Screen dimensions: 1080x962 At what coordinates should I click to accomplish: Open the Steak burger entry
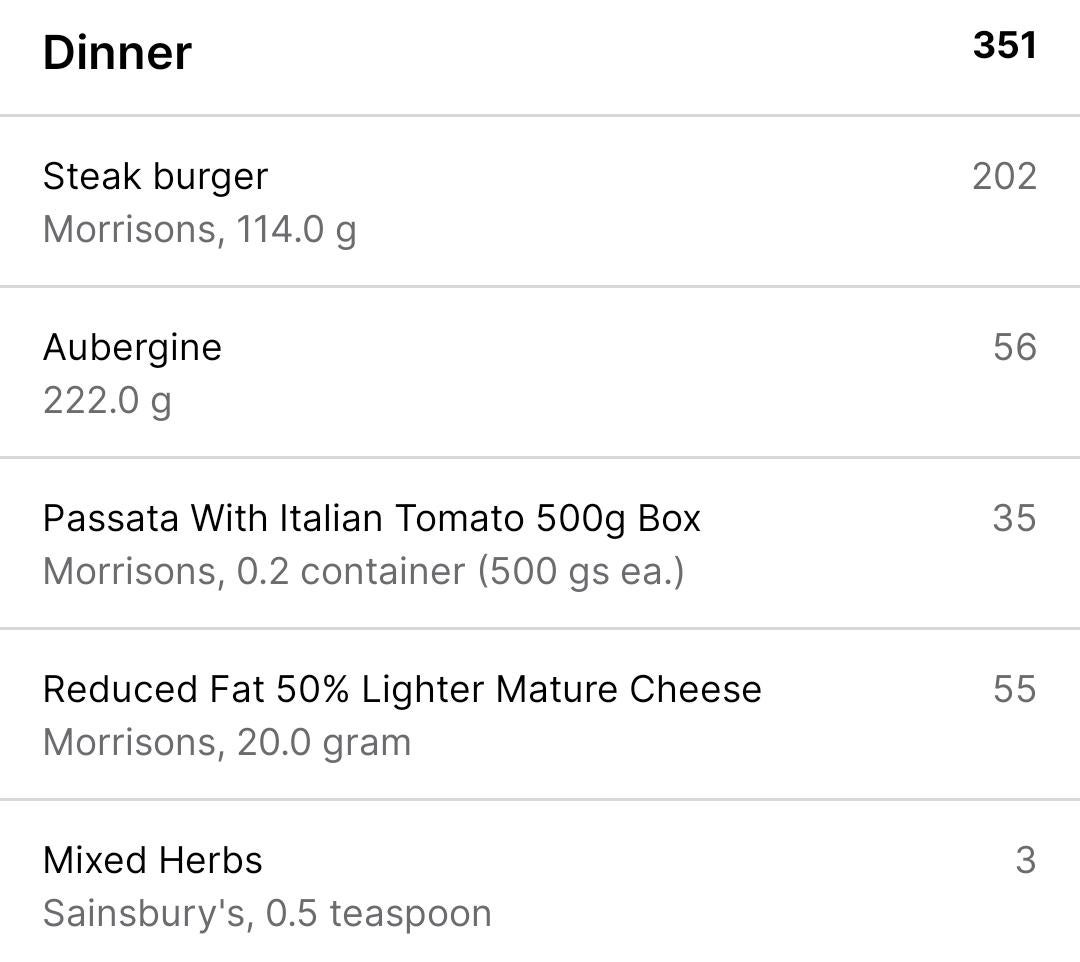pos(540,201)
